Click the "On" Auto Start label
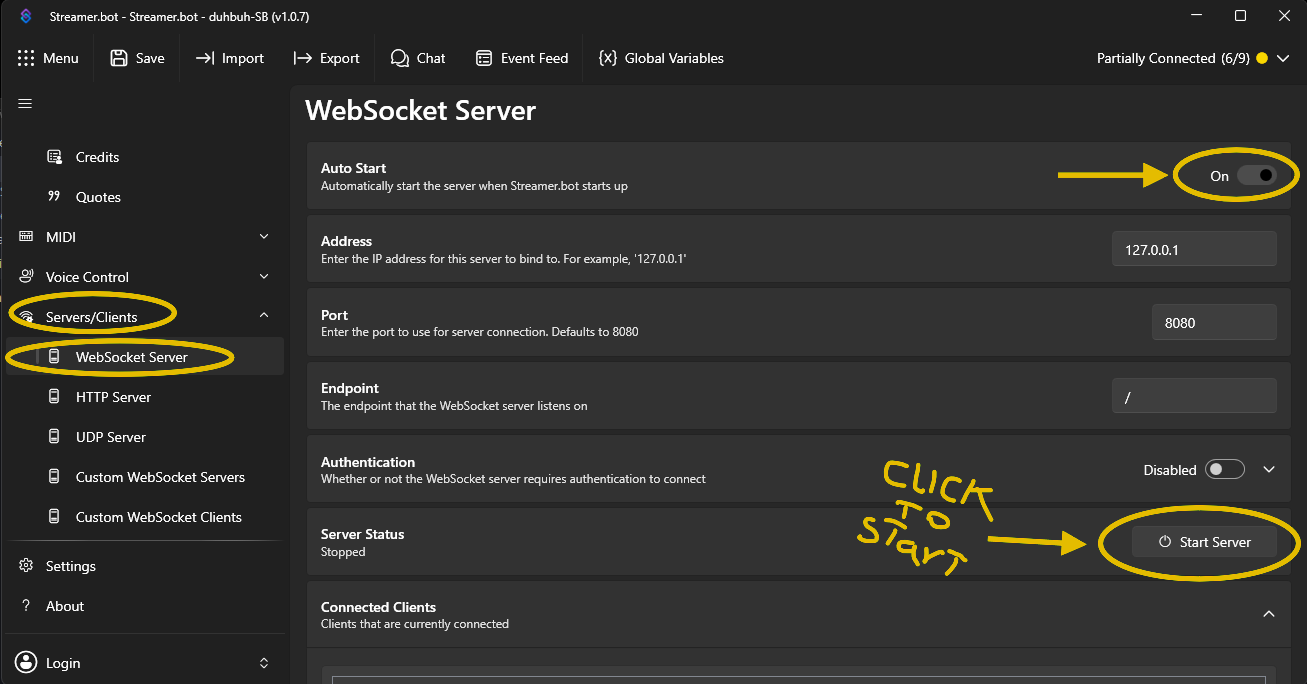This screenshot has height=684, width=1307. point(1219,176)
